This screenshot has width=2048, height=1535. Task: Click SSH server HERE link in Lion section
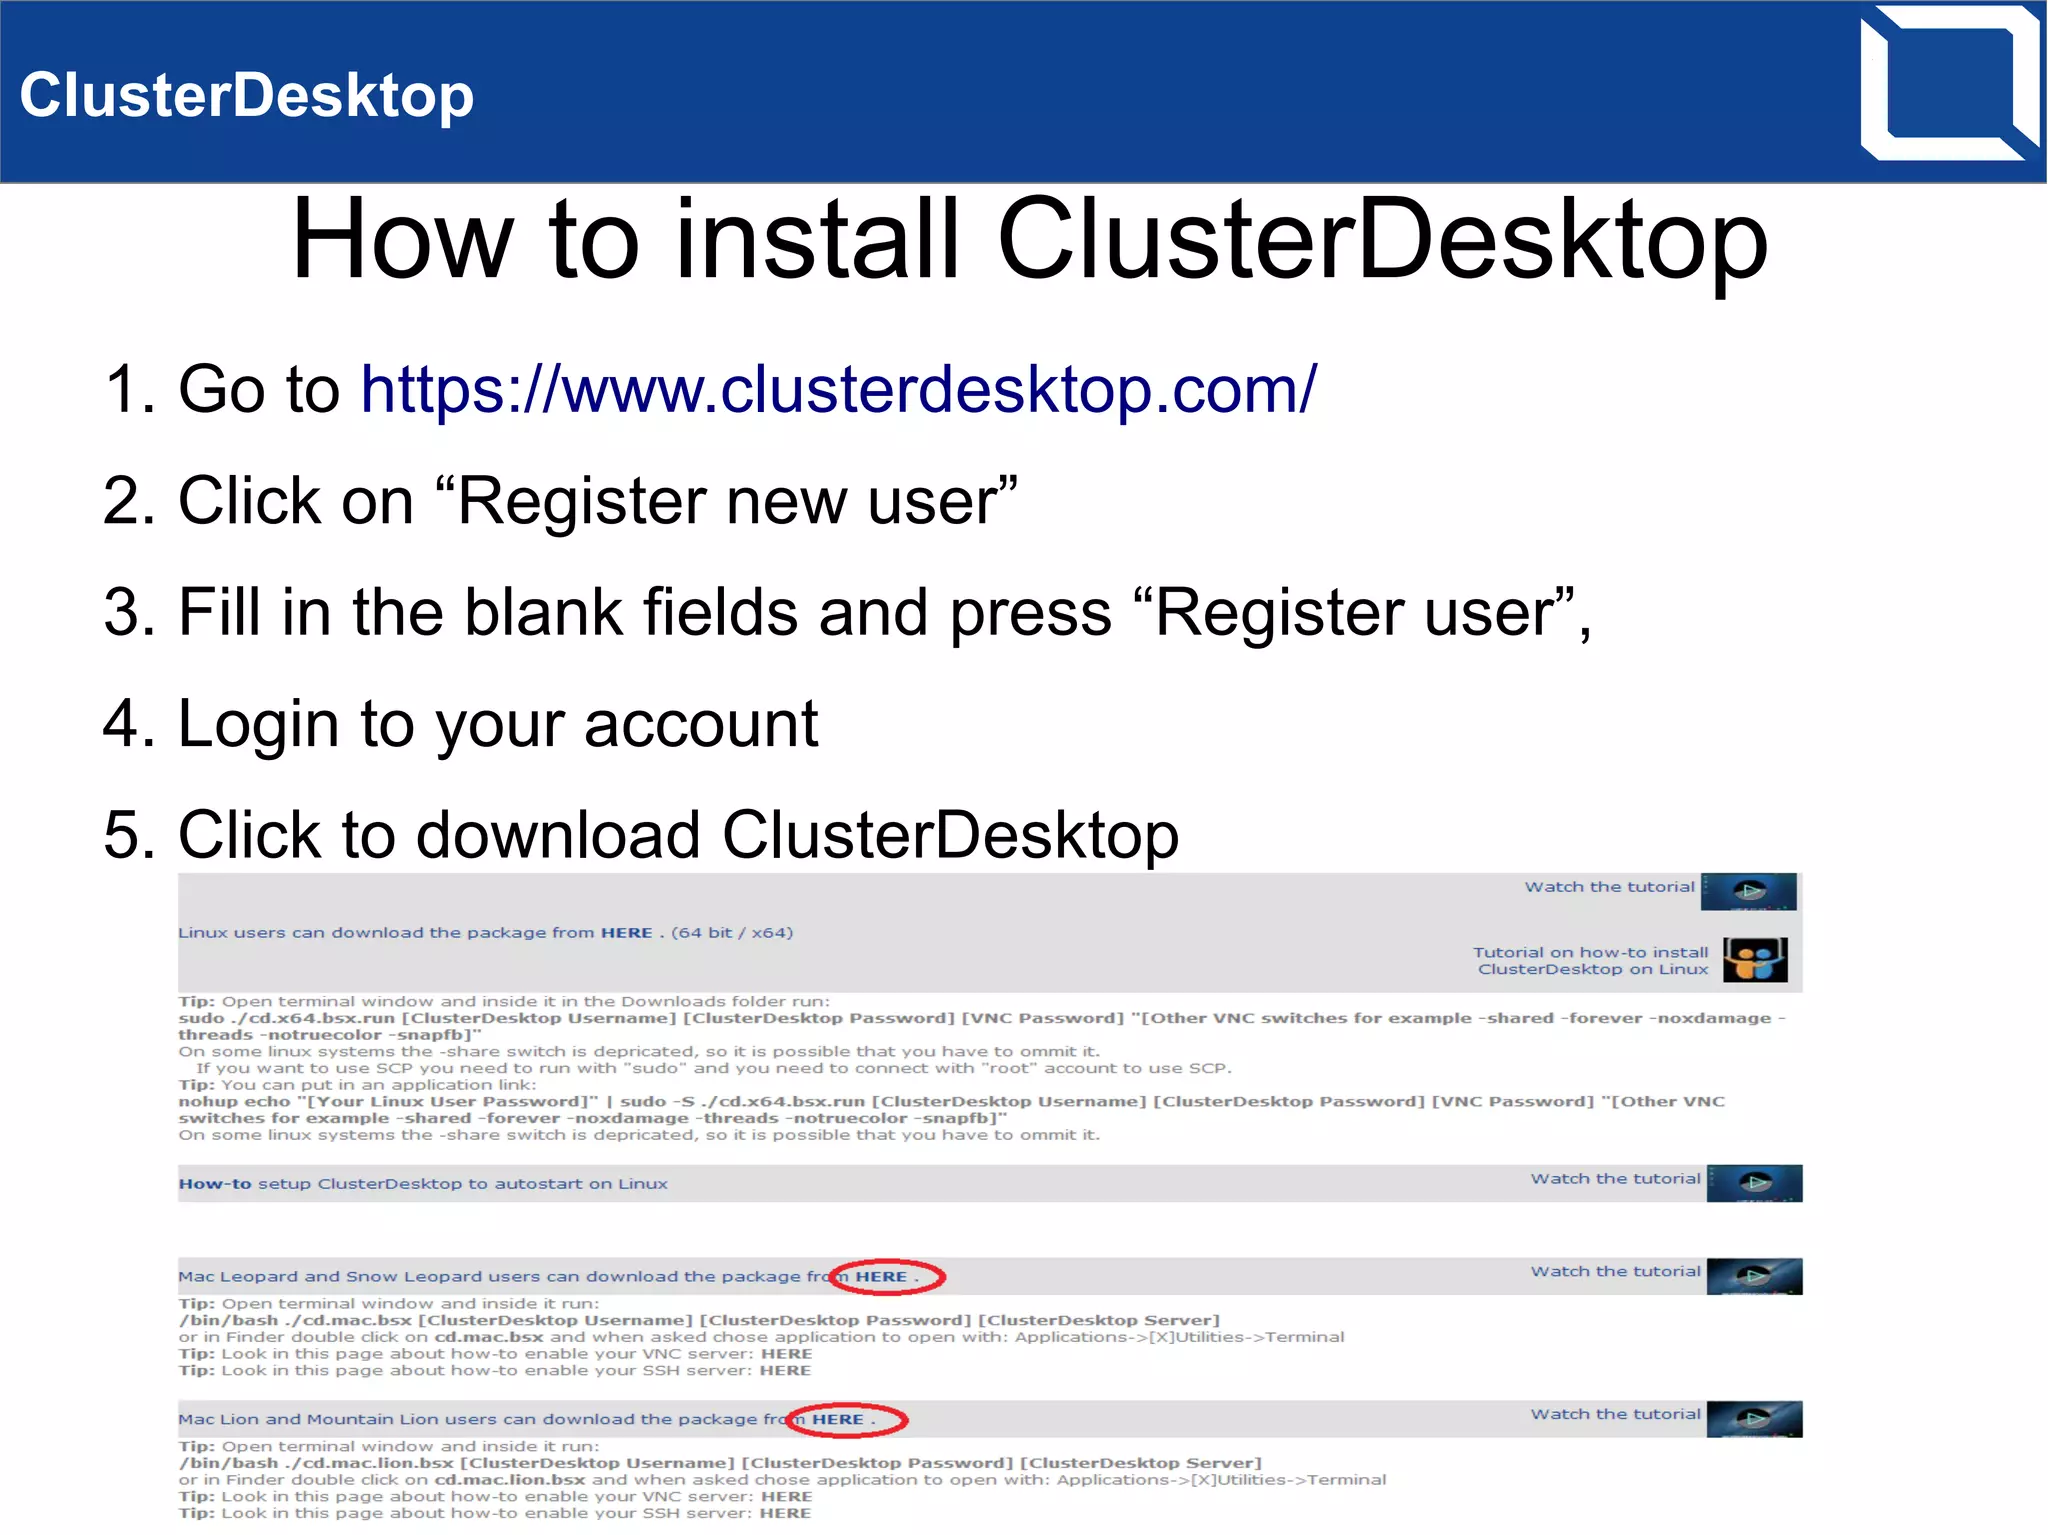point(785,1514)
